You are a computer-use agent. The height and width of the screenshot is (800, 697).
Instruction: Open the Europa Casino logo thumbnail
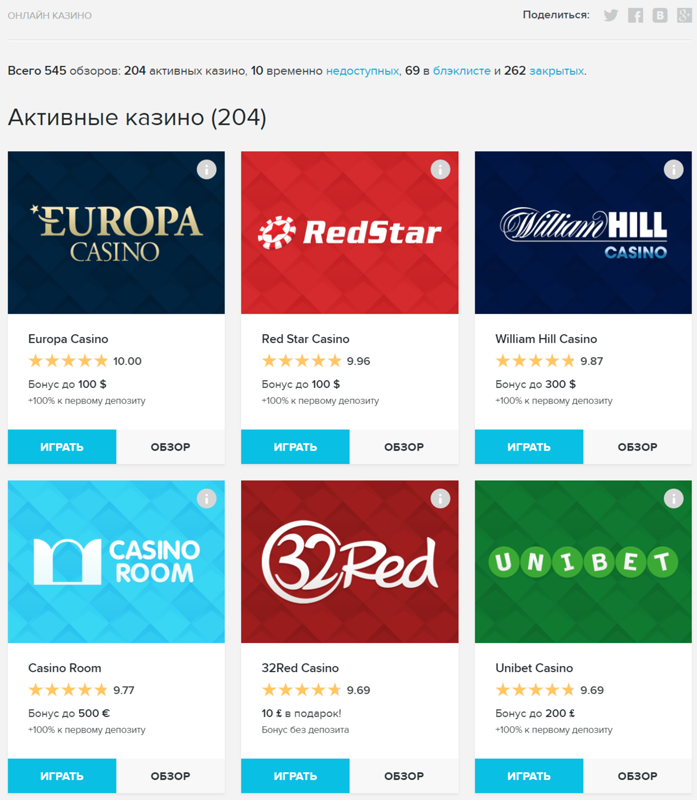click(x=116, y=233)
